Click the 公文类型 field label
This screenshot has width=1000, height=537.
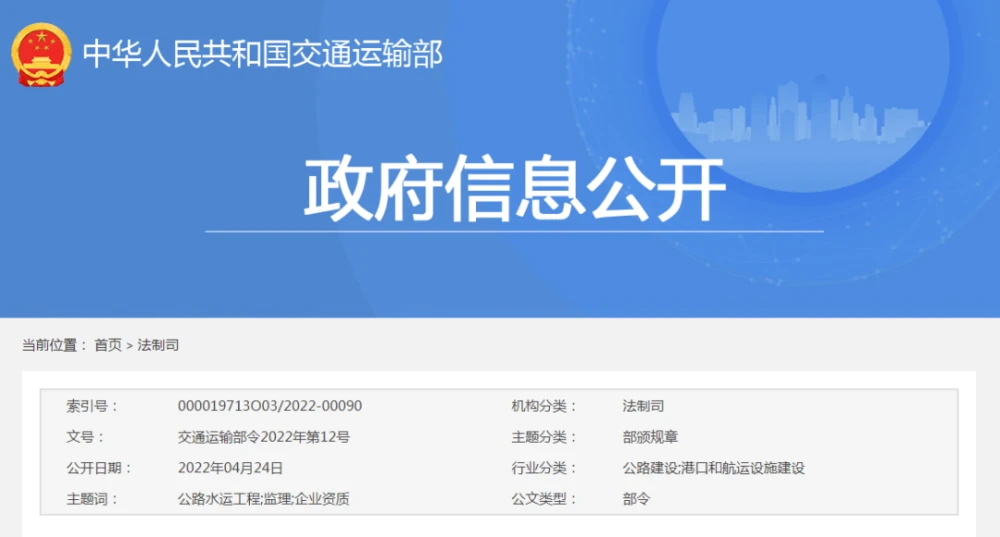point(539,498)
